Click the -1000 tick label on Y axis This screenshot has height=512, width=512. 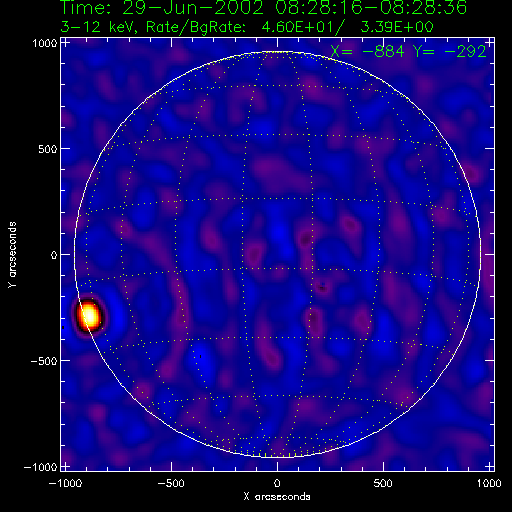(x=40, y=467)
